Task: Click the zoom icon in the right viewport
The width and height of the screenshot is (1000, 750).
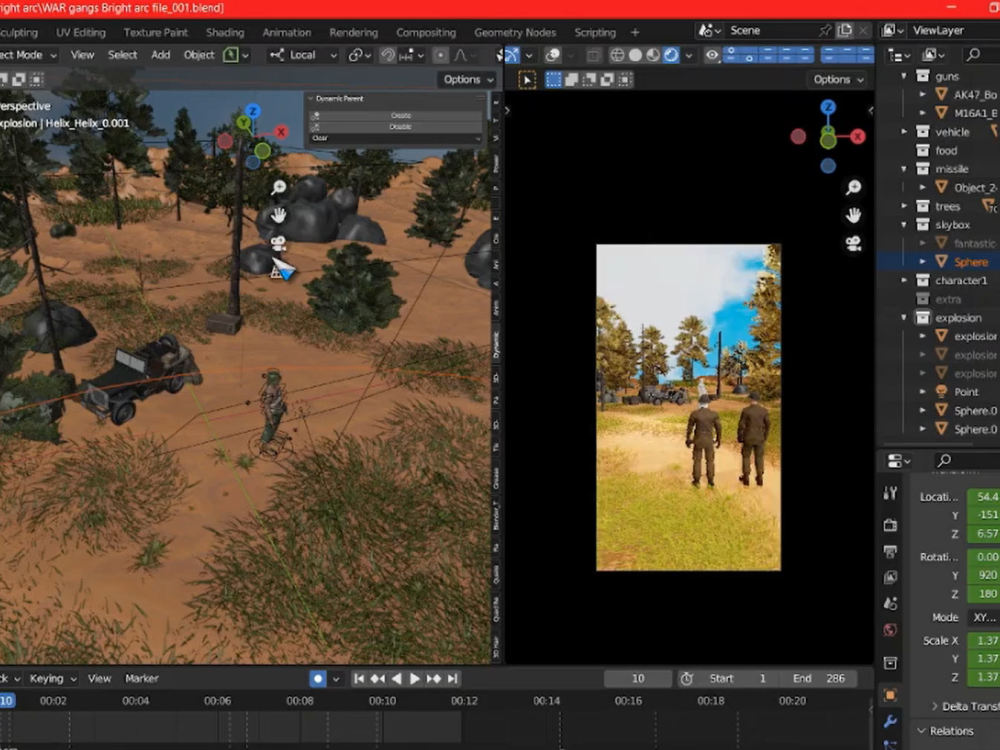Action: (x=854, y=187)
